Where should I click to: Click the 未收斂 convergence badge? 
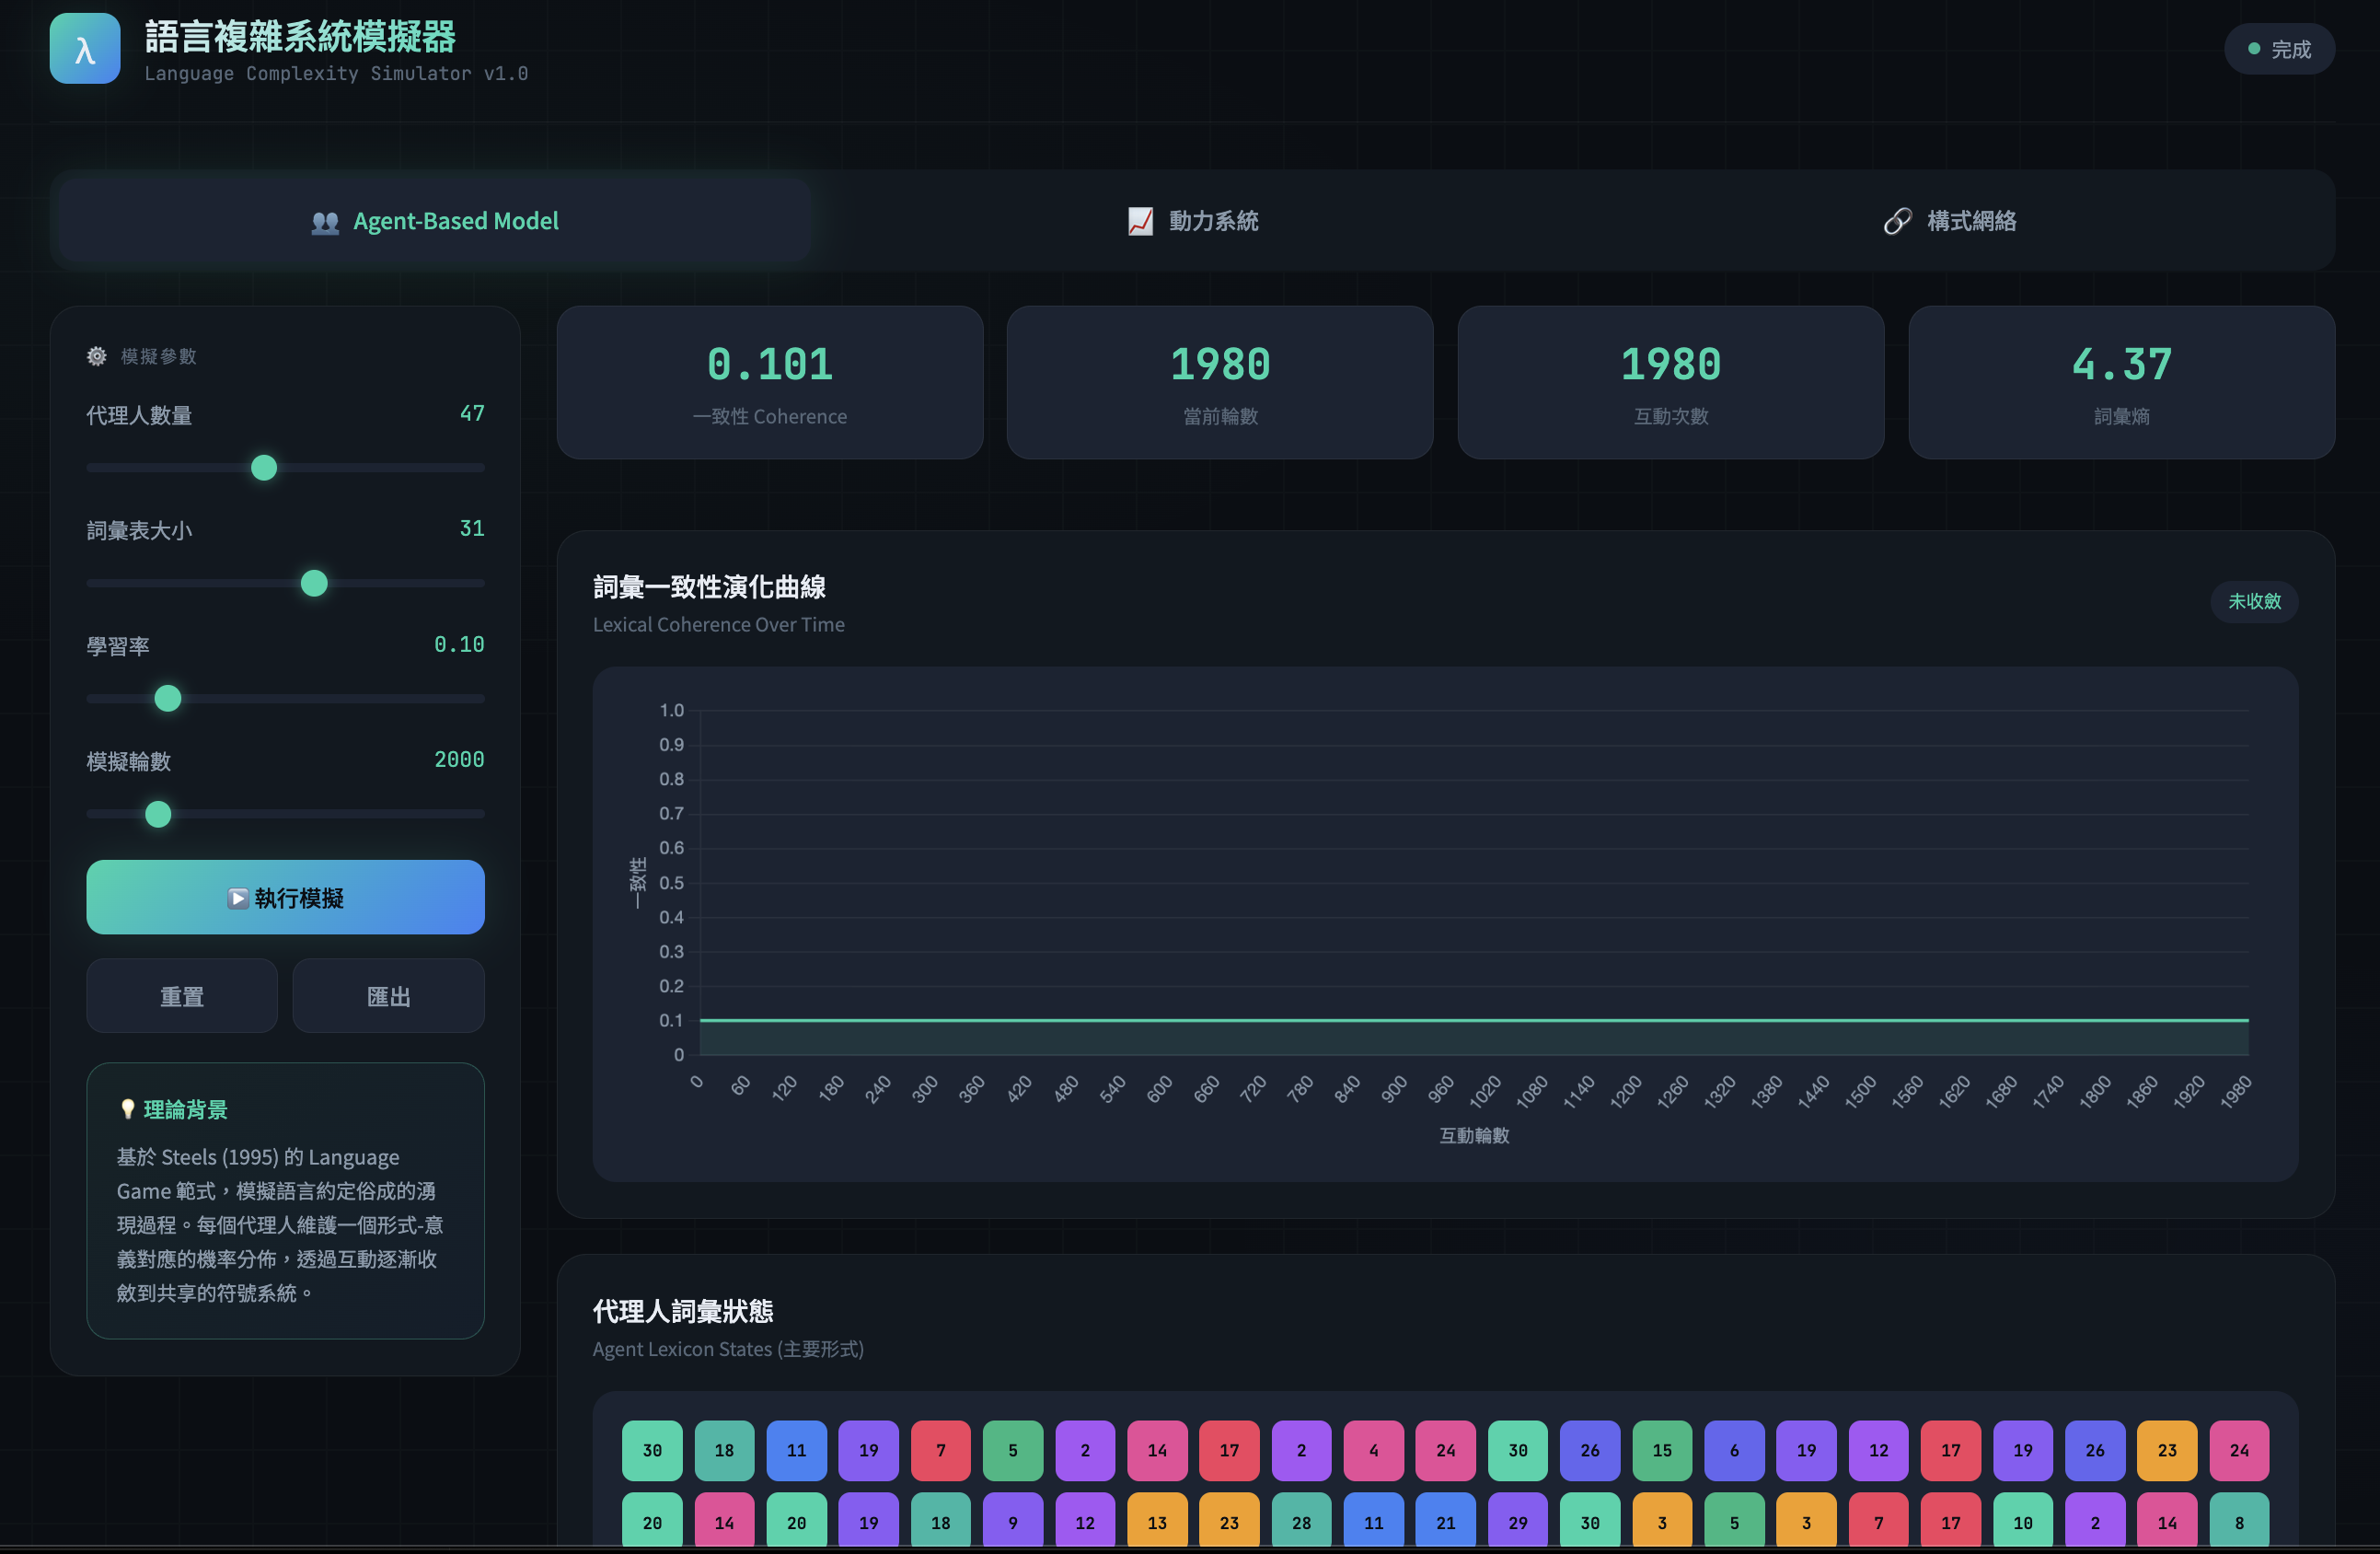pyautogui.click(x=2253, y=601)
